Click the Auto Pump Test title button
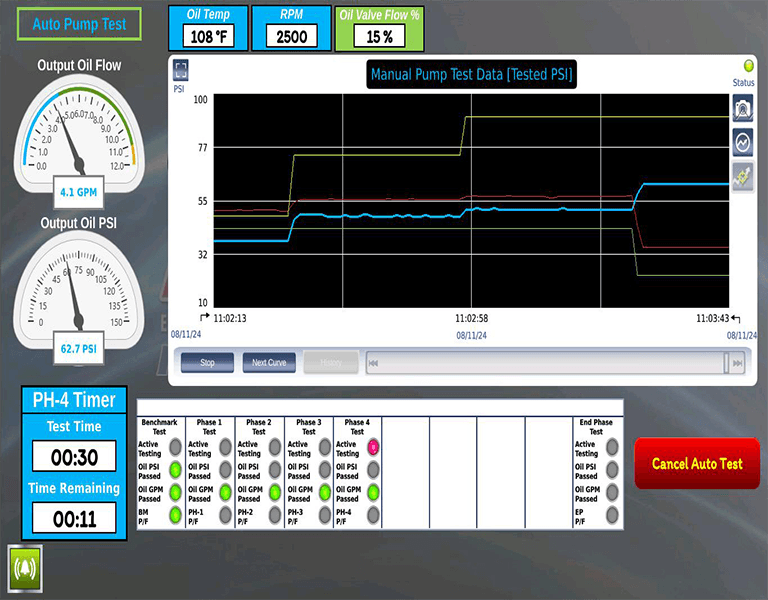This screenshot has width=768, height=600. tap(79, 24)
